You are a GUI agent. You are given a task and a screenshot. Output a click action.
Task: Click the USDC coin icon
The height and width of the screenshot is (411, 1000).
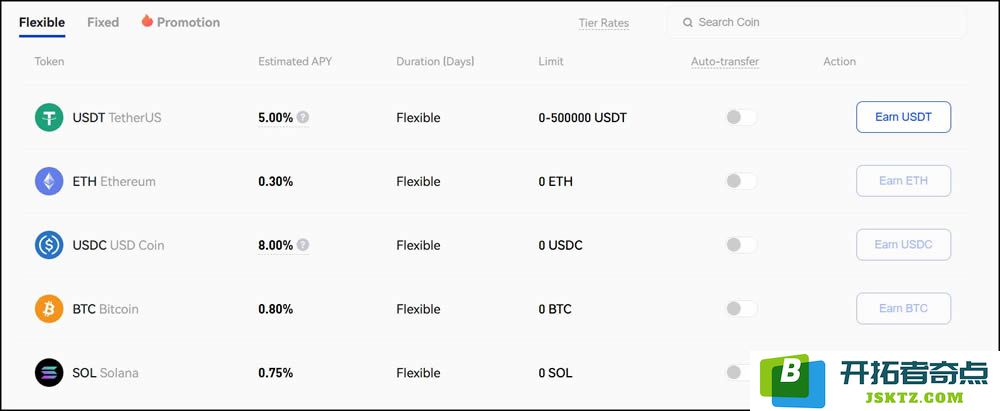[49, 245]
